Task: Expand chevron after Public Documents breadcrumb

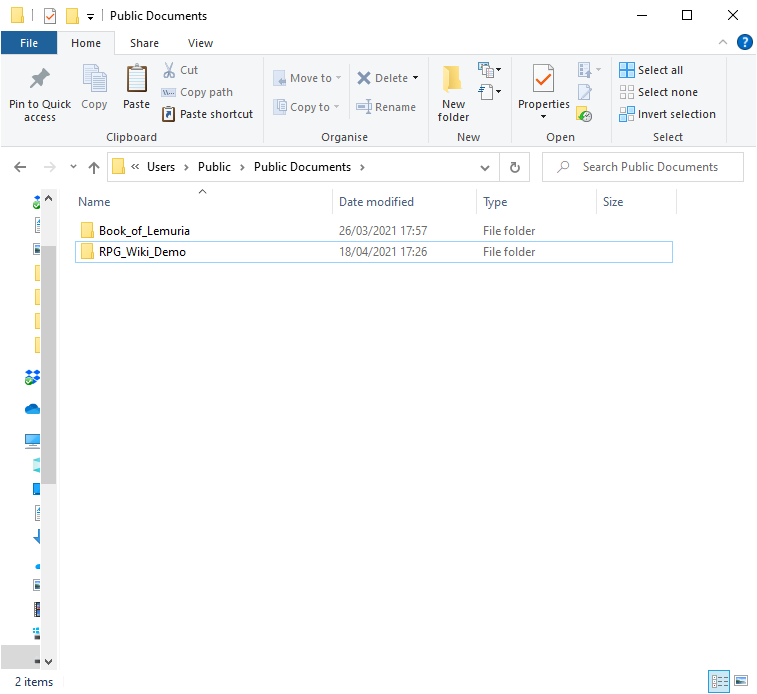Action: pyautogui.click(x=362, y=167)
